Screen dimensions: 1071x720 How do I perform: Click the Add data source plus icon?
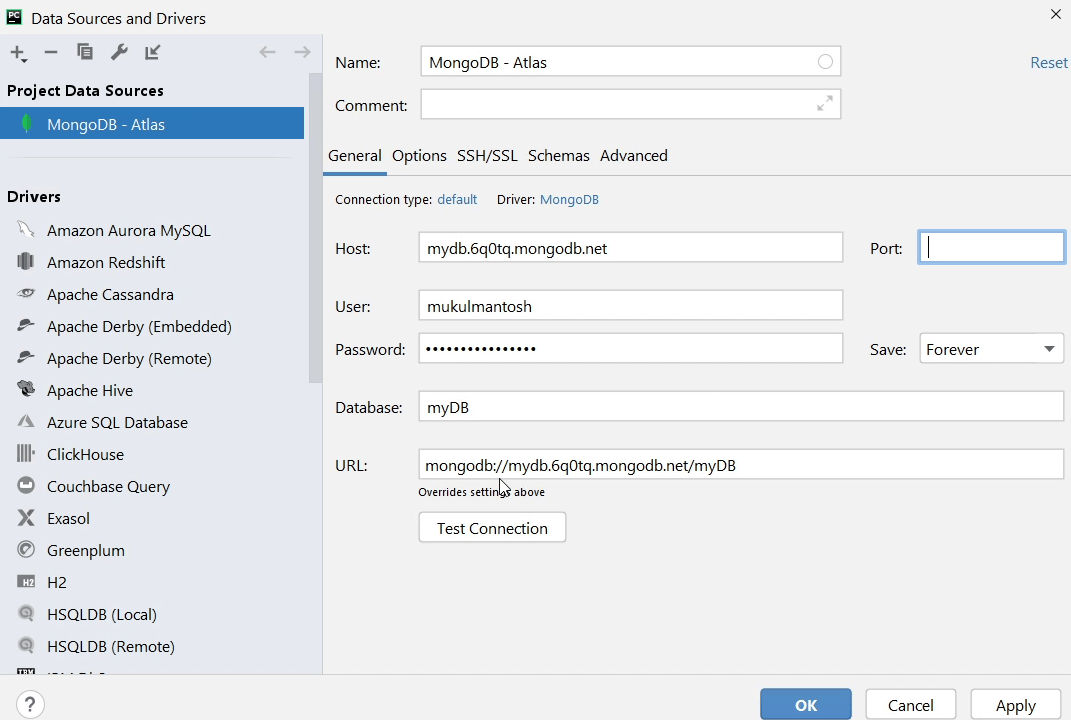pos(18,53)
